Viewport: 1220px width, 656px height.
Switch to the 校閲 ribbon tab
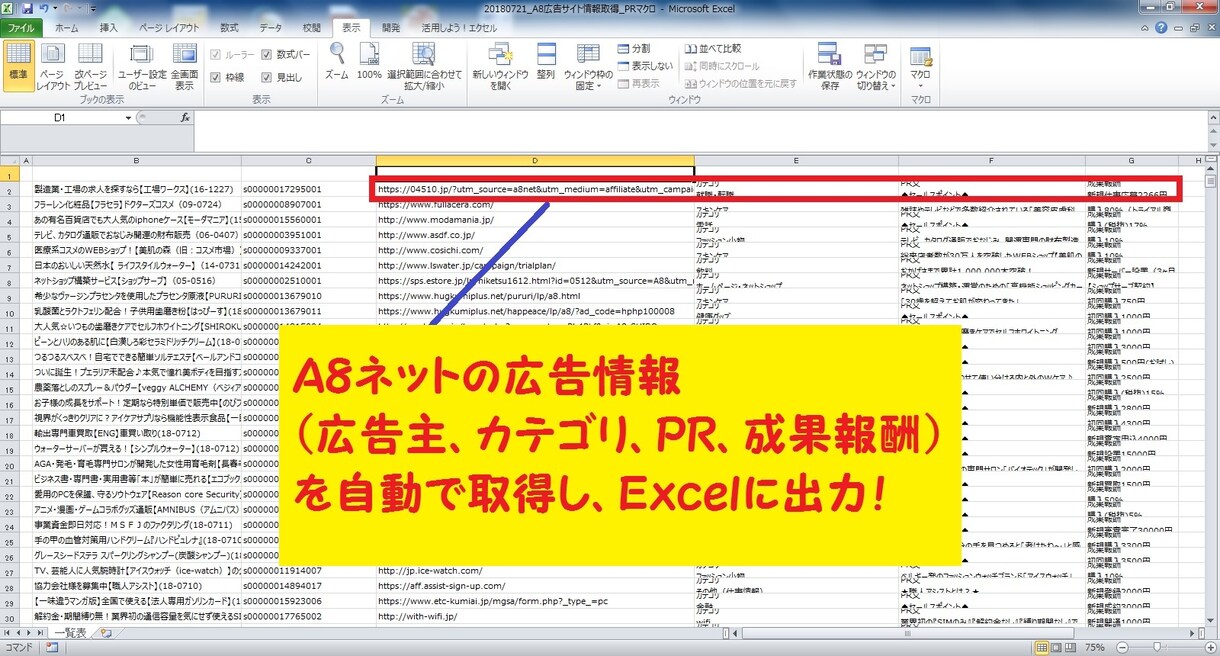312,28
